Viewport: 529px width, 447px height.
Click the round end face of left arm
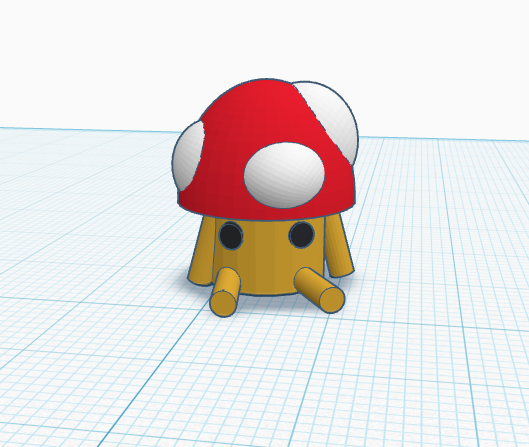tap(223, 304)
